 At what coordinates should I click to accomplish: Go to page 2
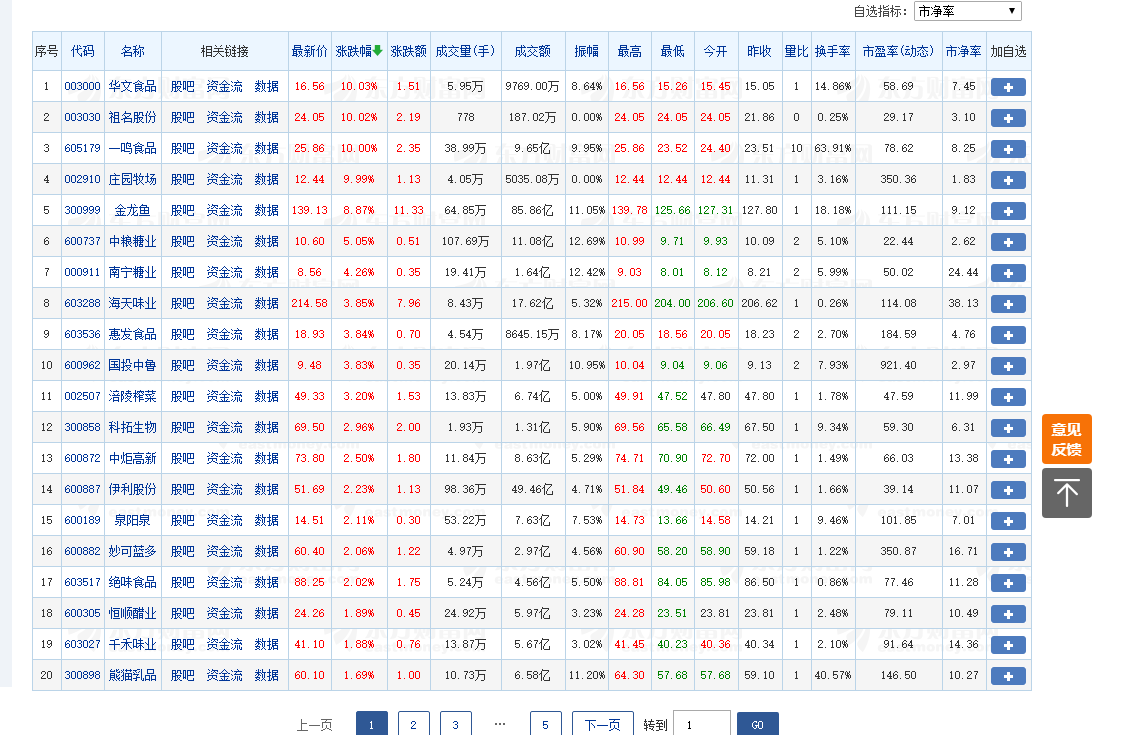[x=413, y=724]
